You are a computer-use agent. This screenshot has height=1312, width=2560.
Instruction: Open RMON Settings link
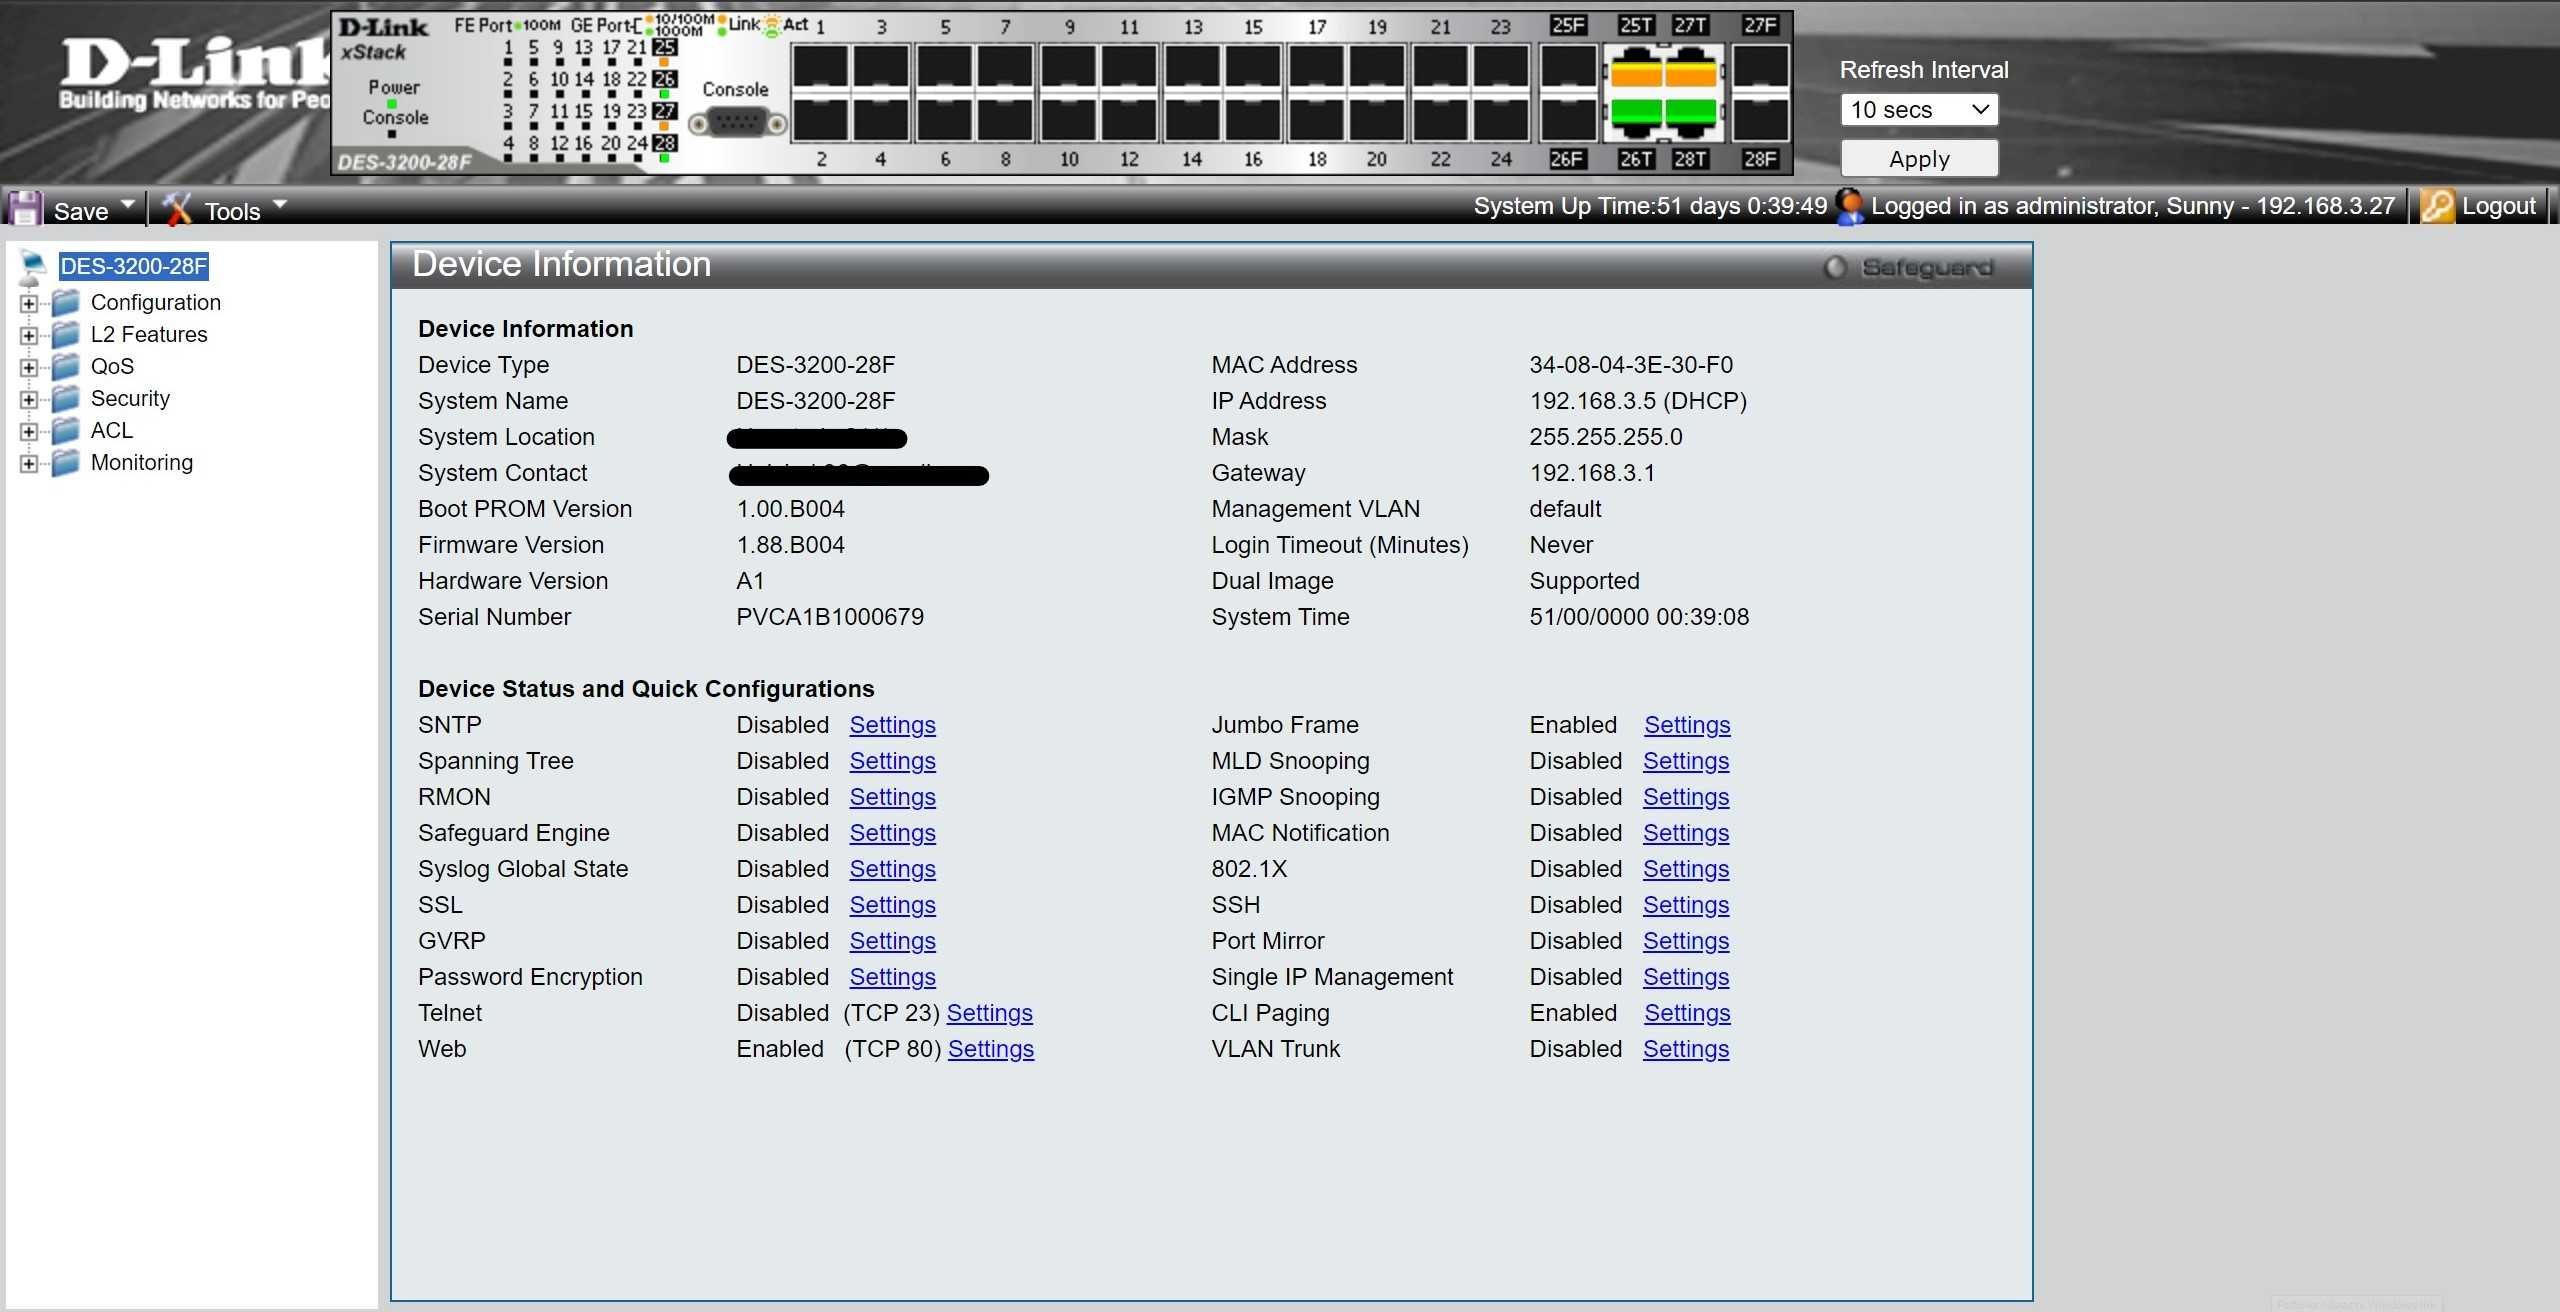tap(892, 797)
